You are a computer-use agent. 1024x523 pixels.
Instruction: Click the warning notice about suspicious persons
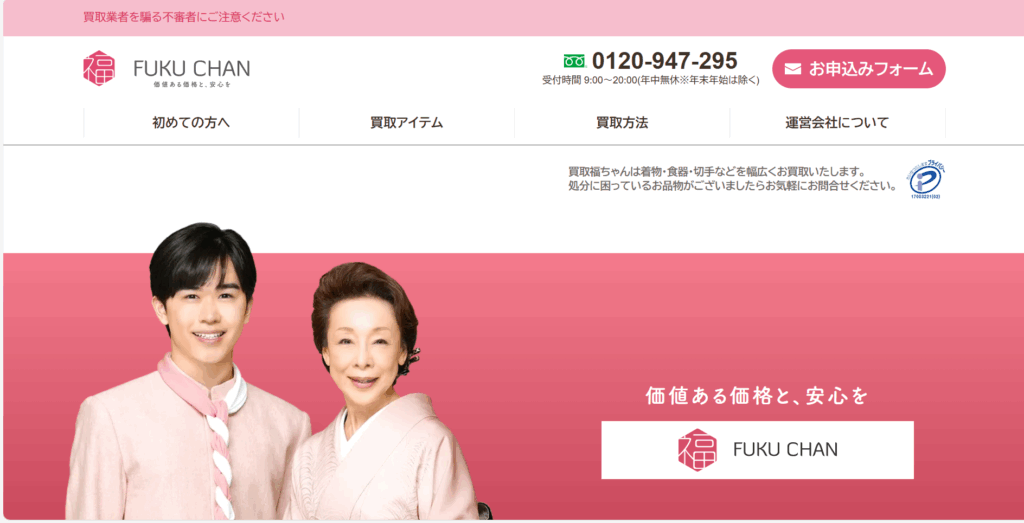tap(184, 17)
